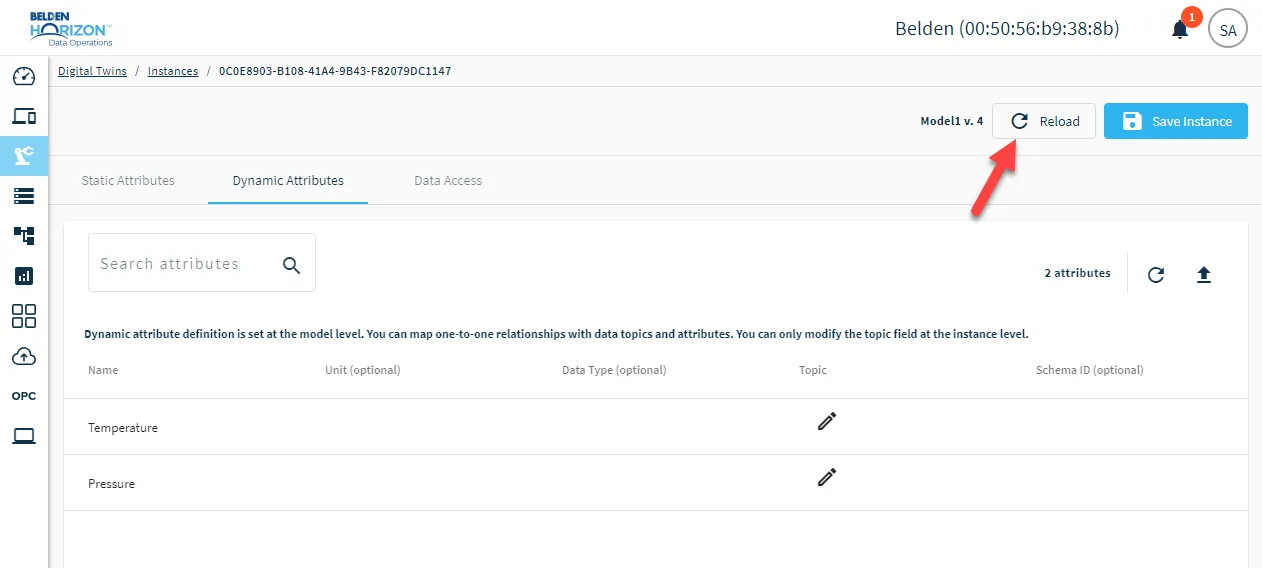Open notifications bell with badge

point(1181,29)
